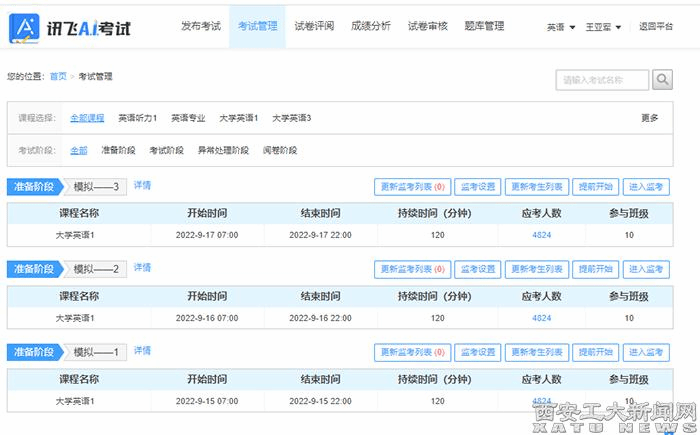Screen dimensions: 700x435
Task: Open the 发布考试 menu tab
Action: (200, 26)
